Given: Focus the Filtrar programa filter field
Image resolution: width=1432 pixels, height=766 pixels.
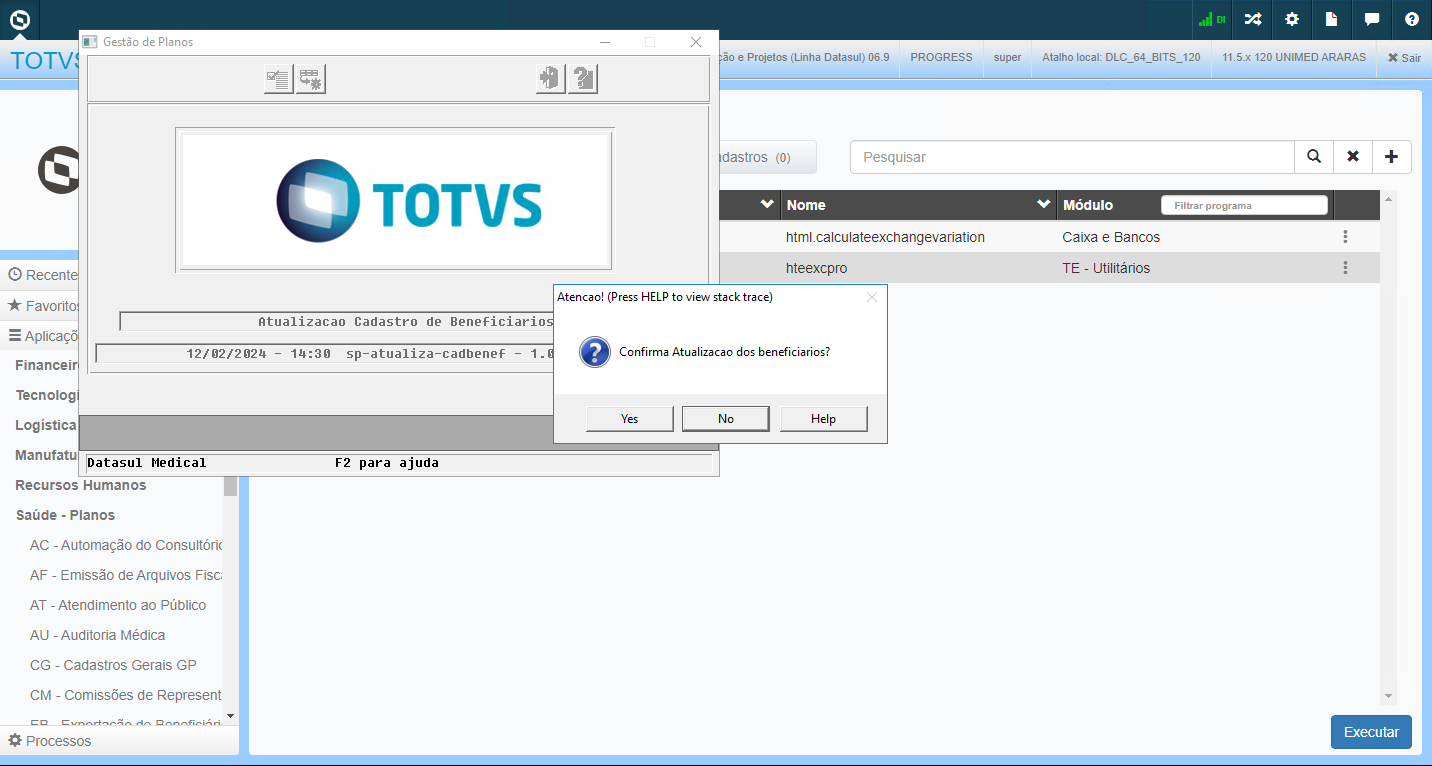Looking at the screenshot, I should (1244, 205).
